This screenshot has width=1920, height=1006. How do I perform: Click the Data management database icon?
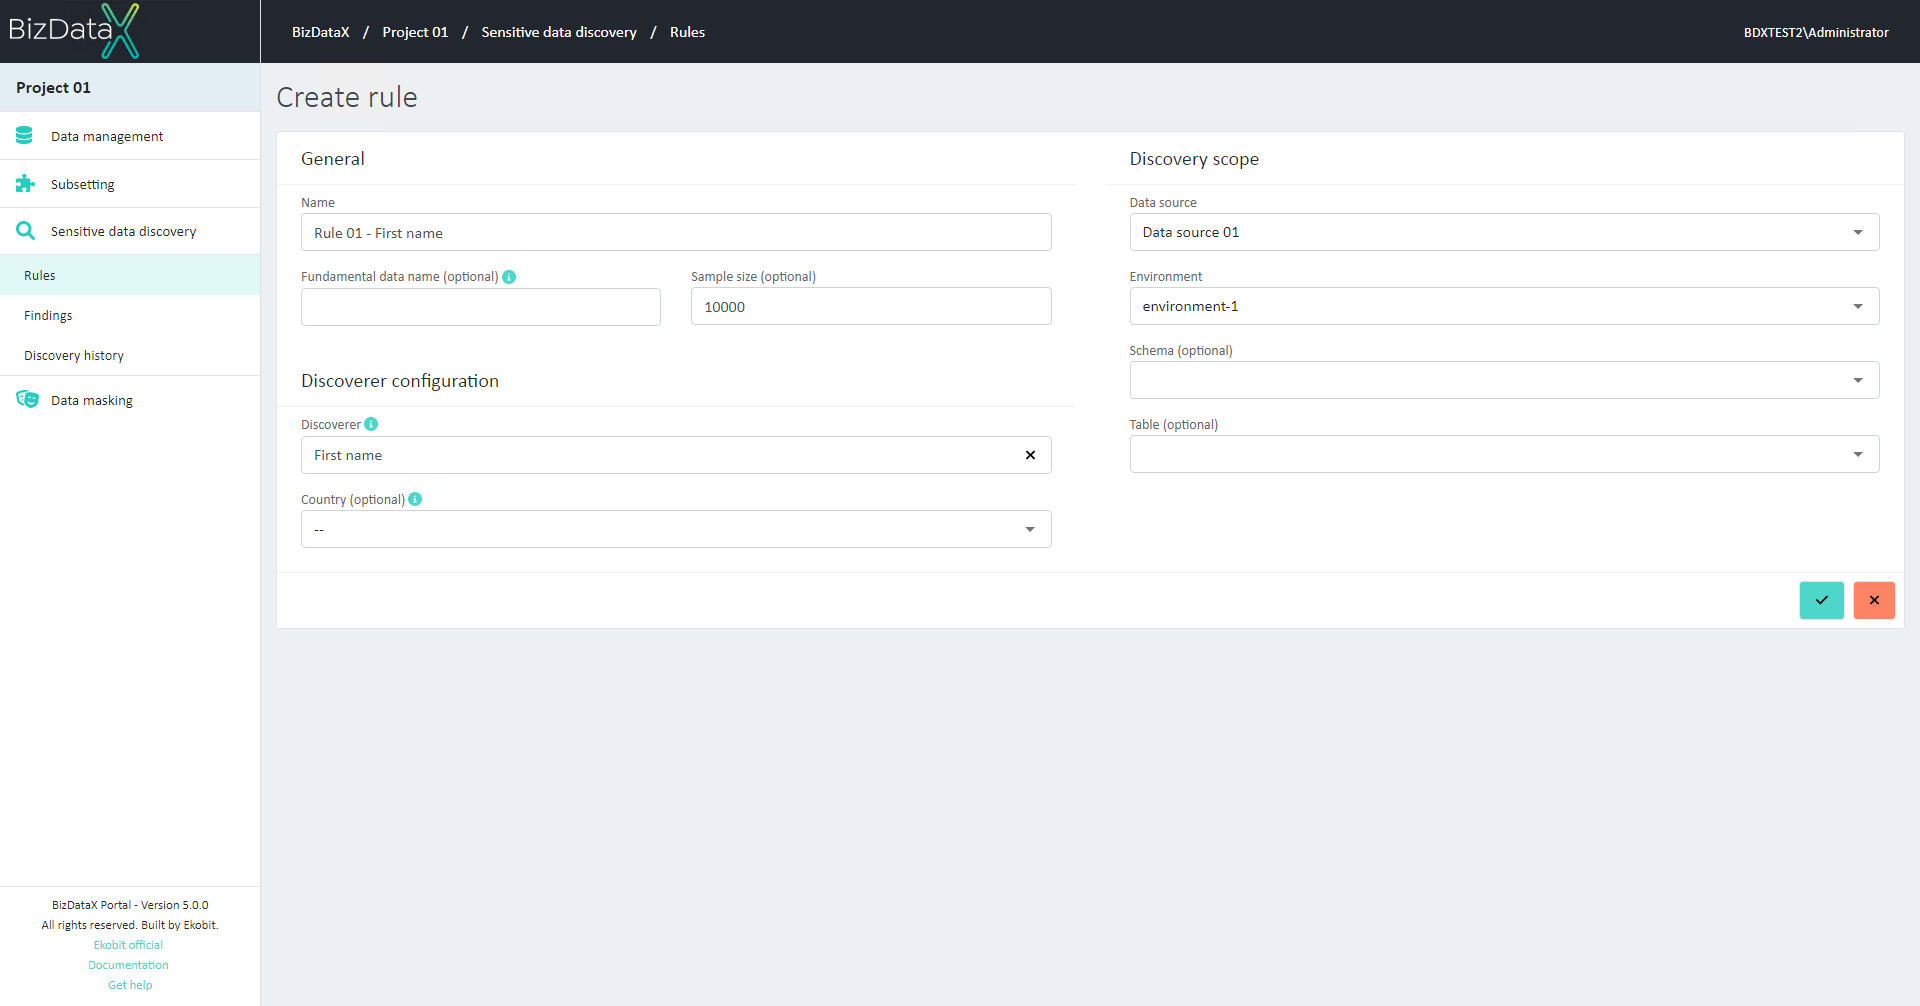24,135
